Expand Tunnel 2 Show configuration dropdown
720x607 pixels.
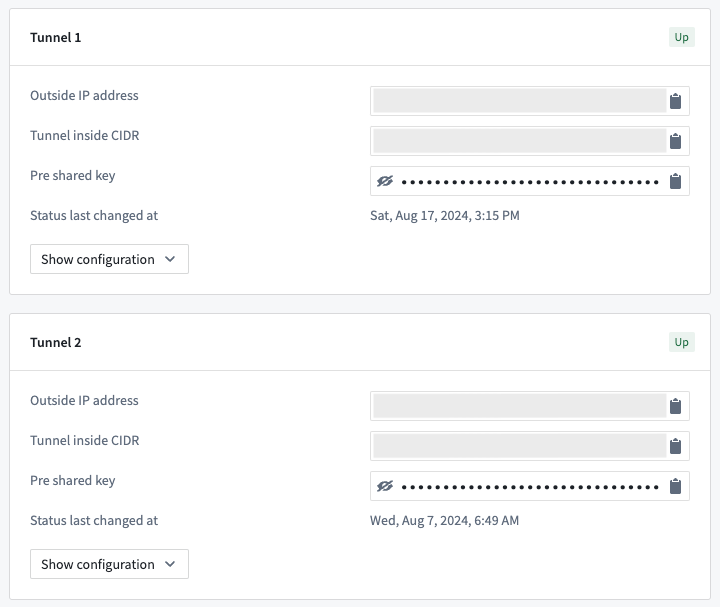(x=109, y=564)
